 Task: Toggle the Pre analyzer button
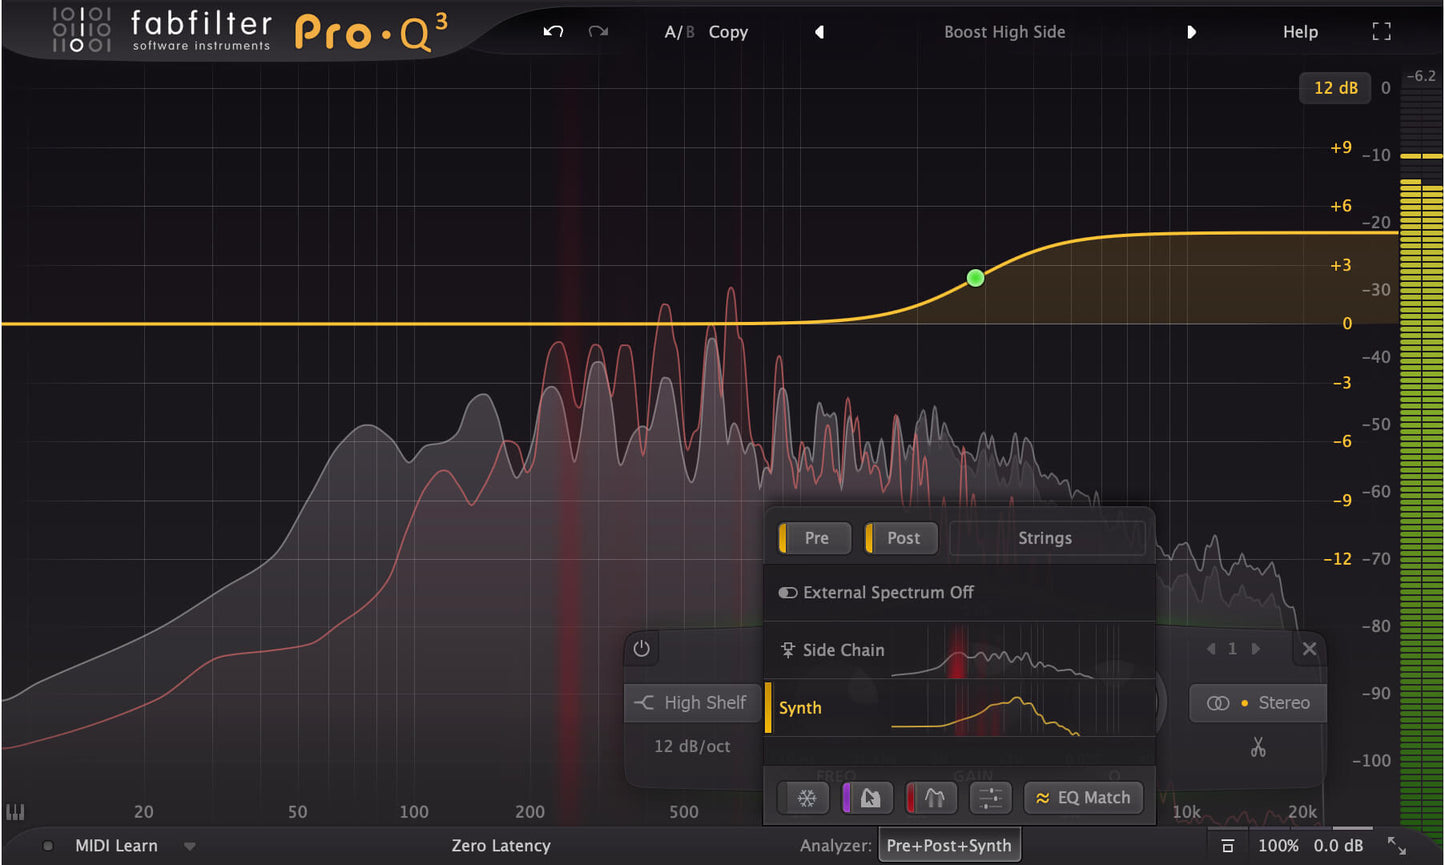(815, 538)
